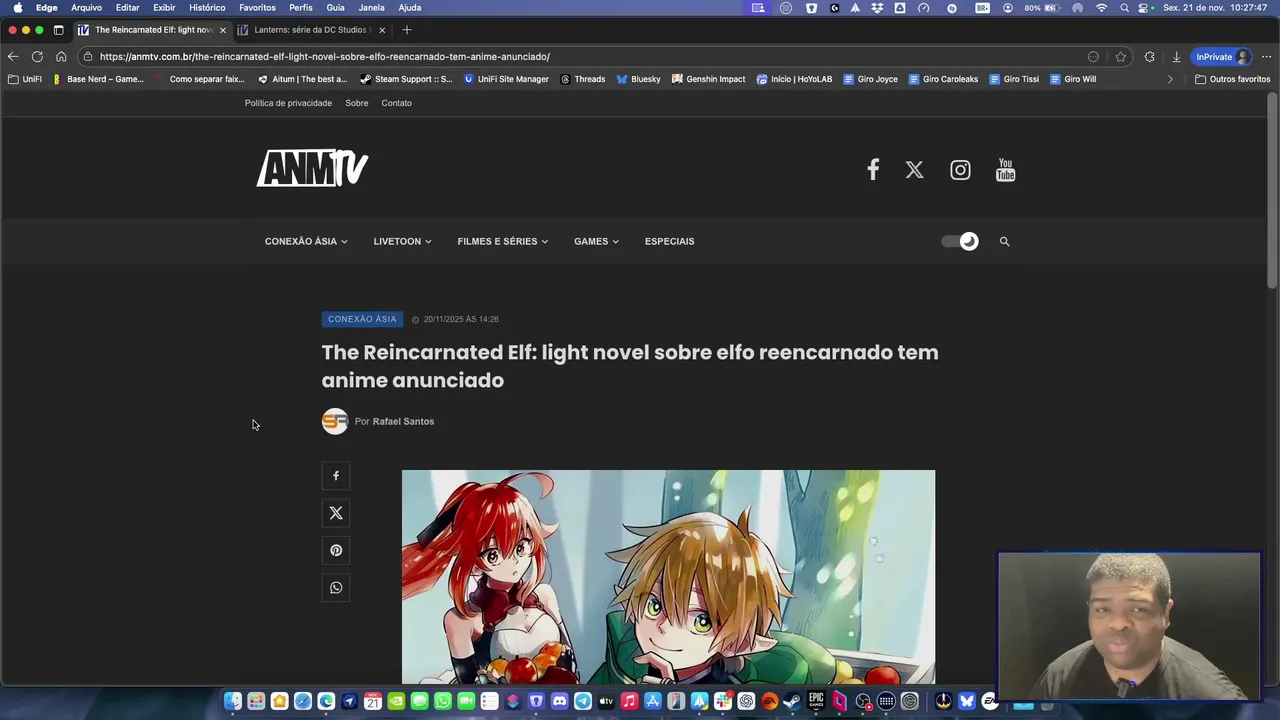The image size is (1280, 720).
Task: Open Steam Support bookmark
Action: [x=406, y=79]
